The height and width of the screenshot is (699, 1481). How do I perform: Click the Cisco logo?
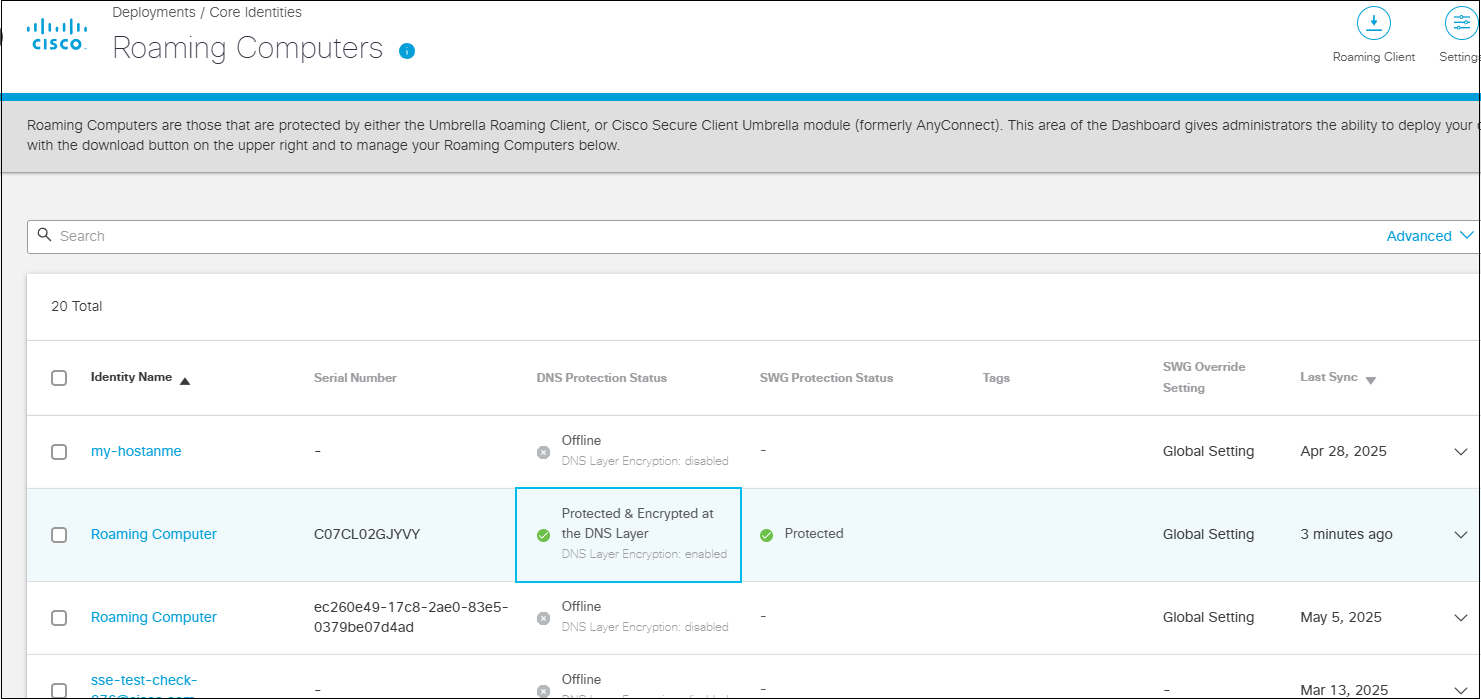click(57, 34)
